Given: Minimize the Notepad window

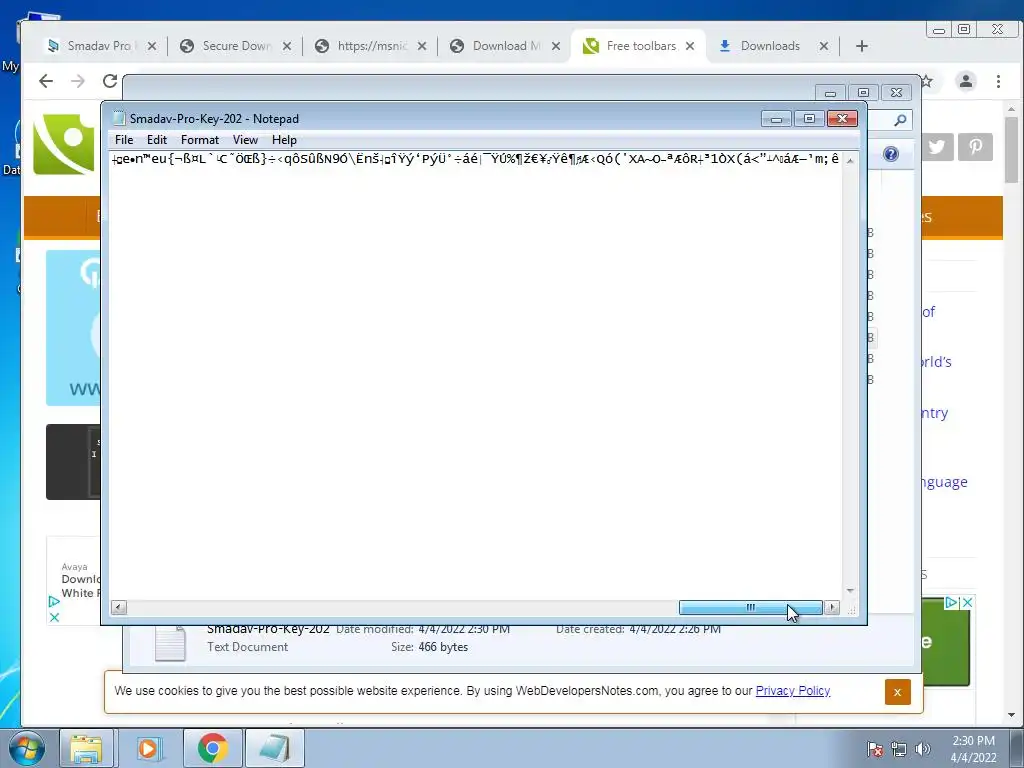Looking at the screenshot, I should coord(776,119).
